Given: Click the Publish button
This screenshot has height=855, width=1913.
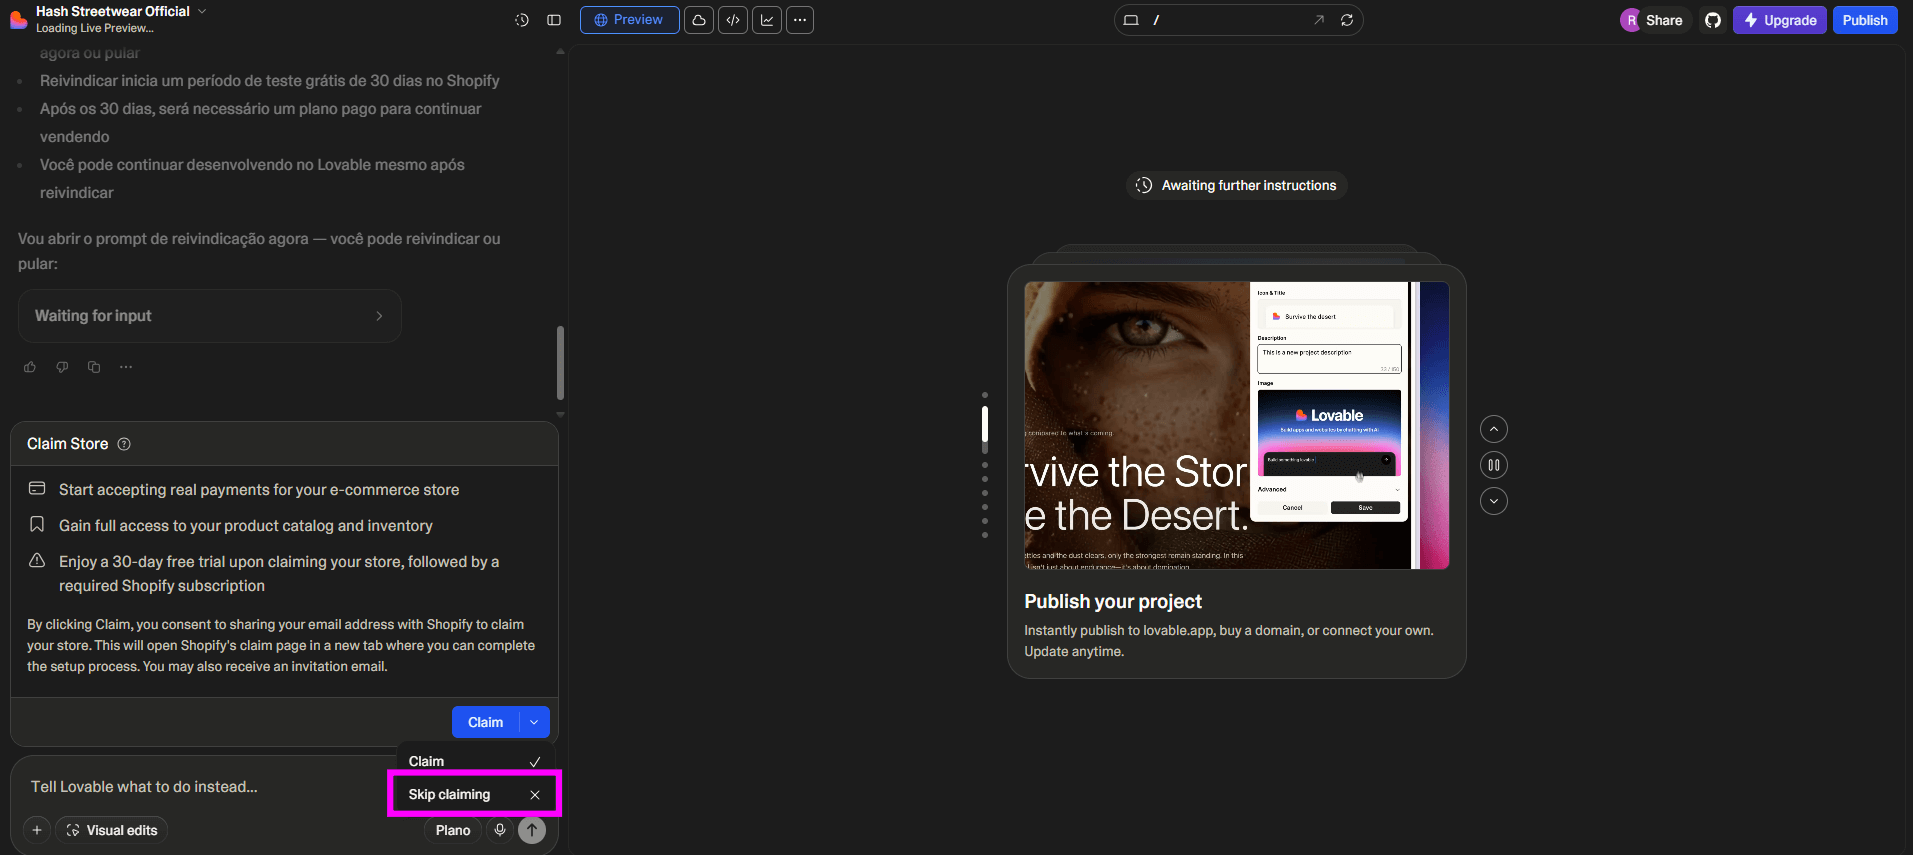Looking at the screenshot, I should [x=1865, y=20].
